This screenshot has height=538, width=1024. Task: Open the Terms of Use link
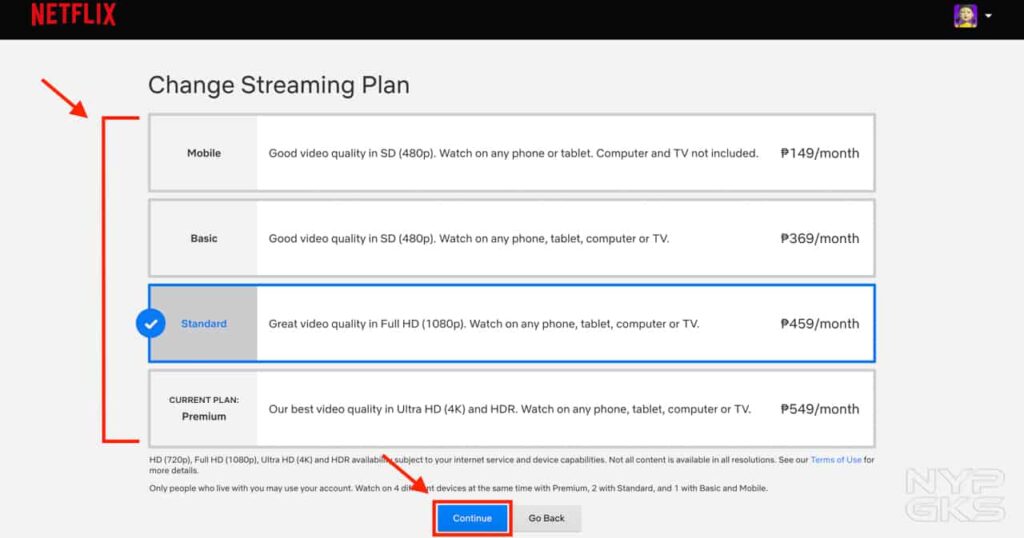coord(836,460)
